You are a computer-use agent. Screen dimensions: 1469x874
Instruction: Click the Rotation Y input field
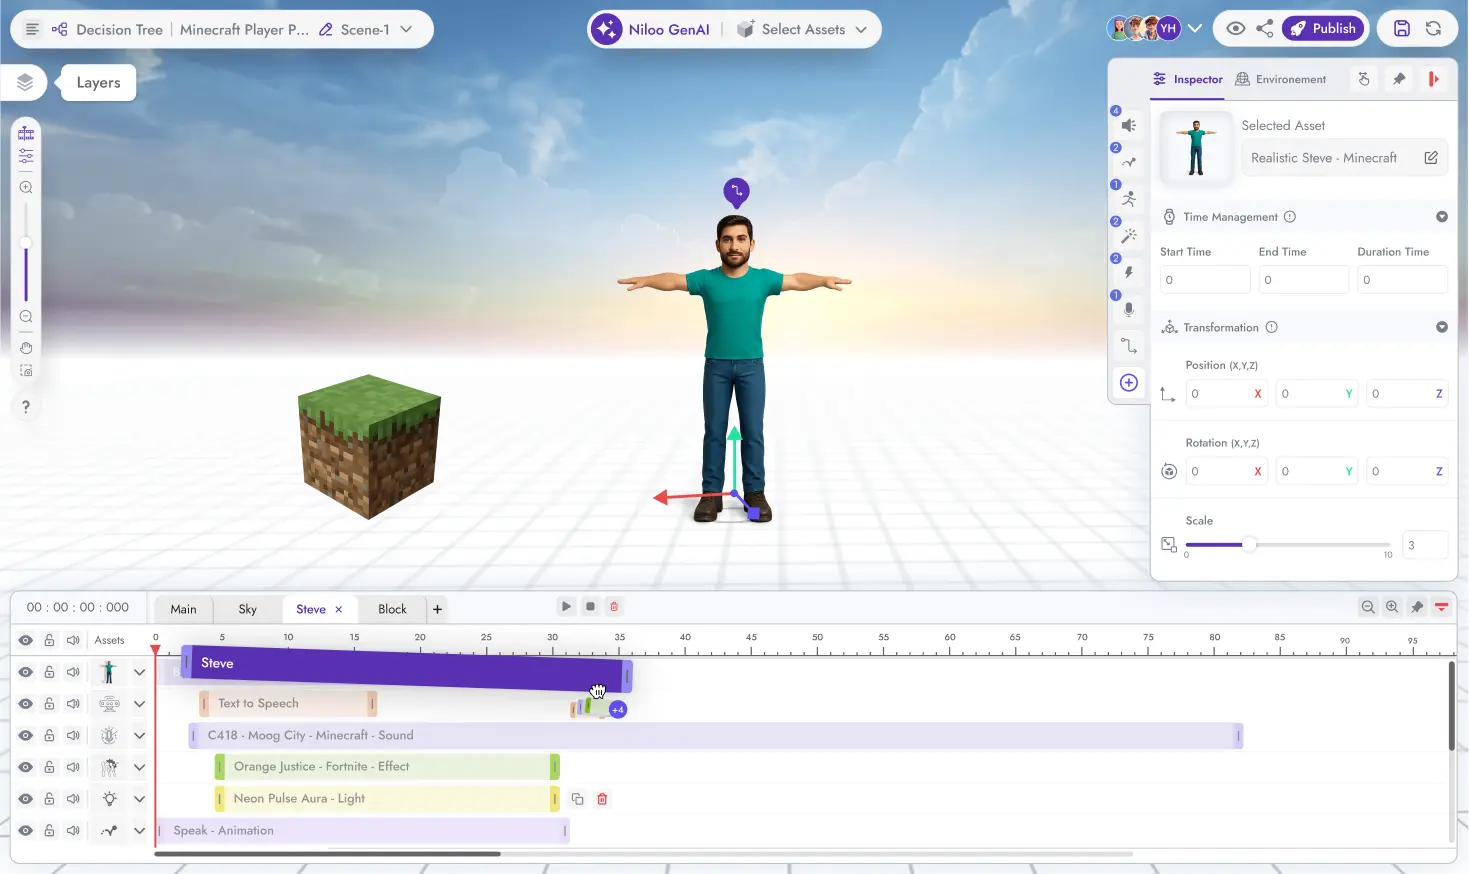point(1317,471)
